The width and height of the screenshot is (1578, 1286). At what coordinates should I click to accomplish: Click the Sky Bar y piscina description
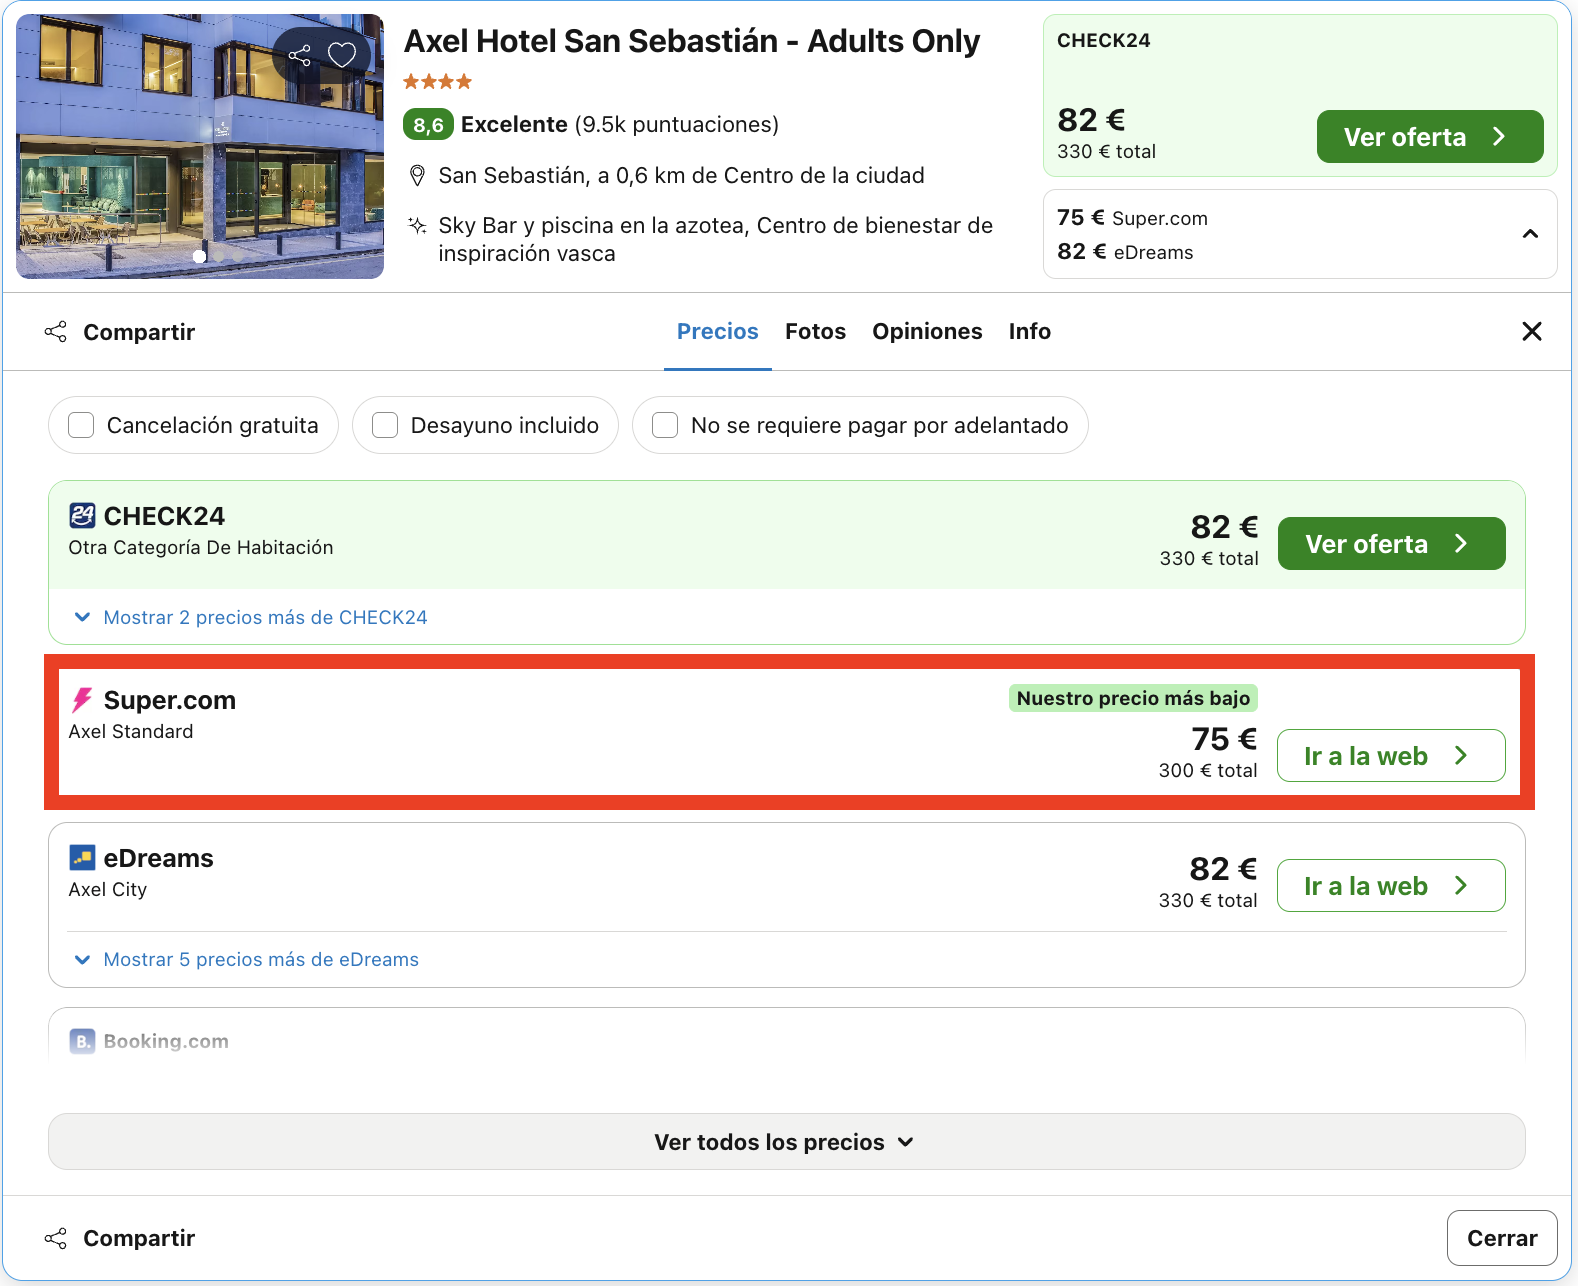click(x=716, y=240)
